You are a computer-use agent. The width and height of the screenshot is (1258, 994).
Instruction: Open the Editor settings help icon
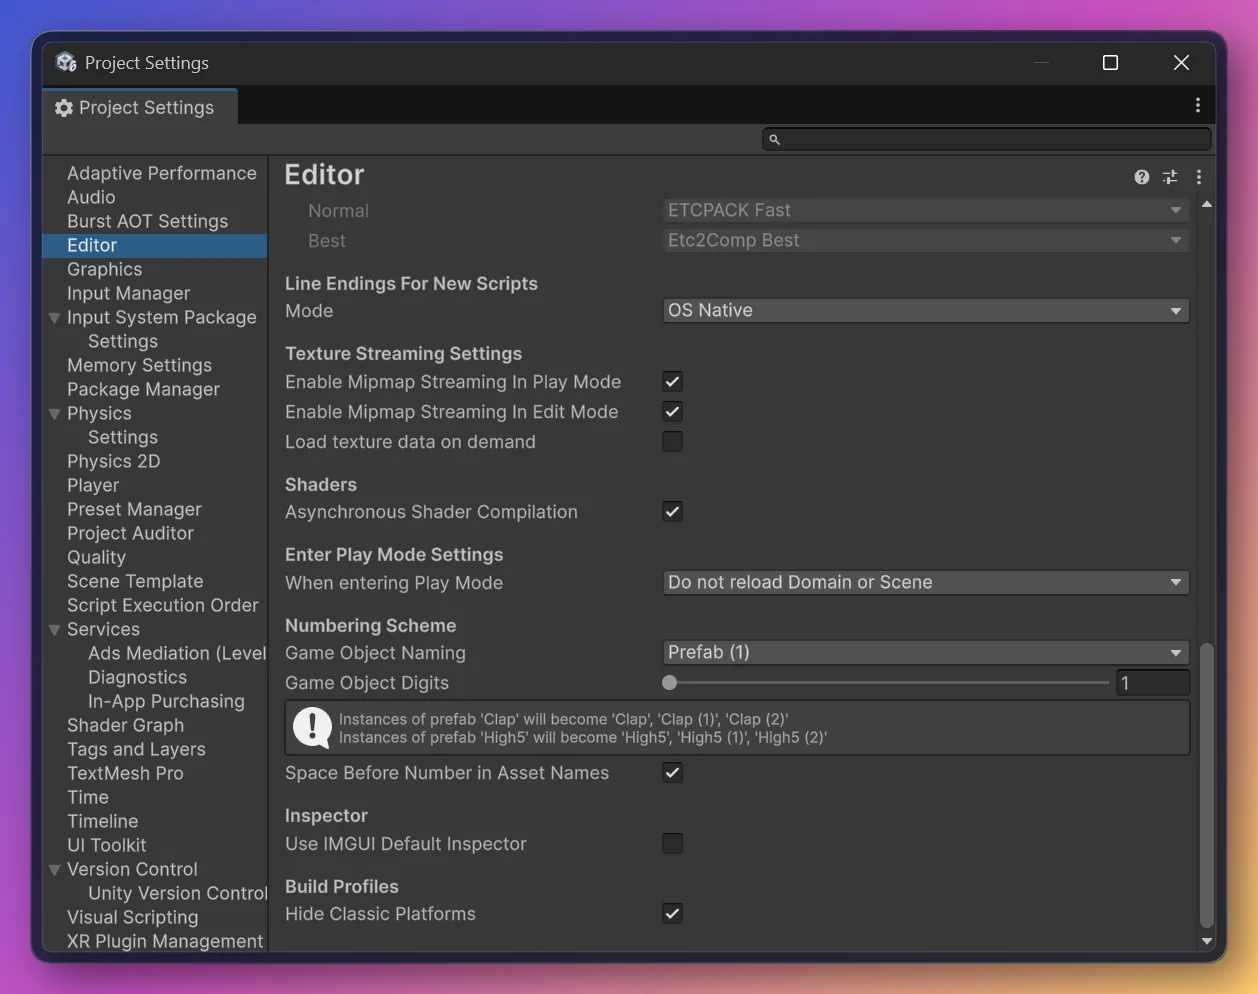coord(1142,177)
